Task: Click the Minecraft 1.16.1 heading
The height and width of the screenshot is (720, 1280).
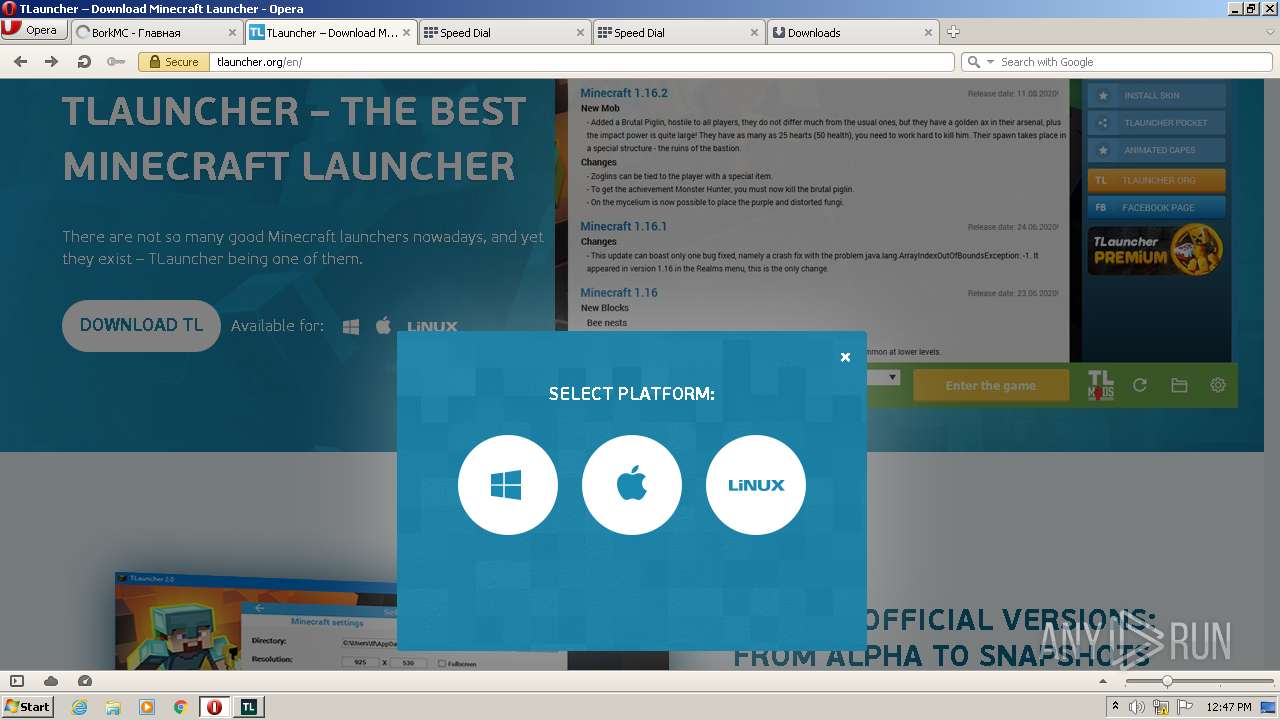Action: click(624, 226)
